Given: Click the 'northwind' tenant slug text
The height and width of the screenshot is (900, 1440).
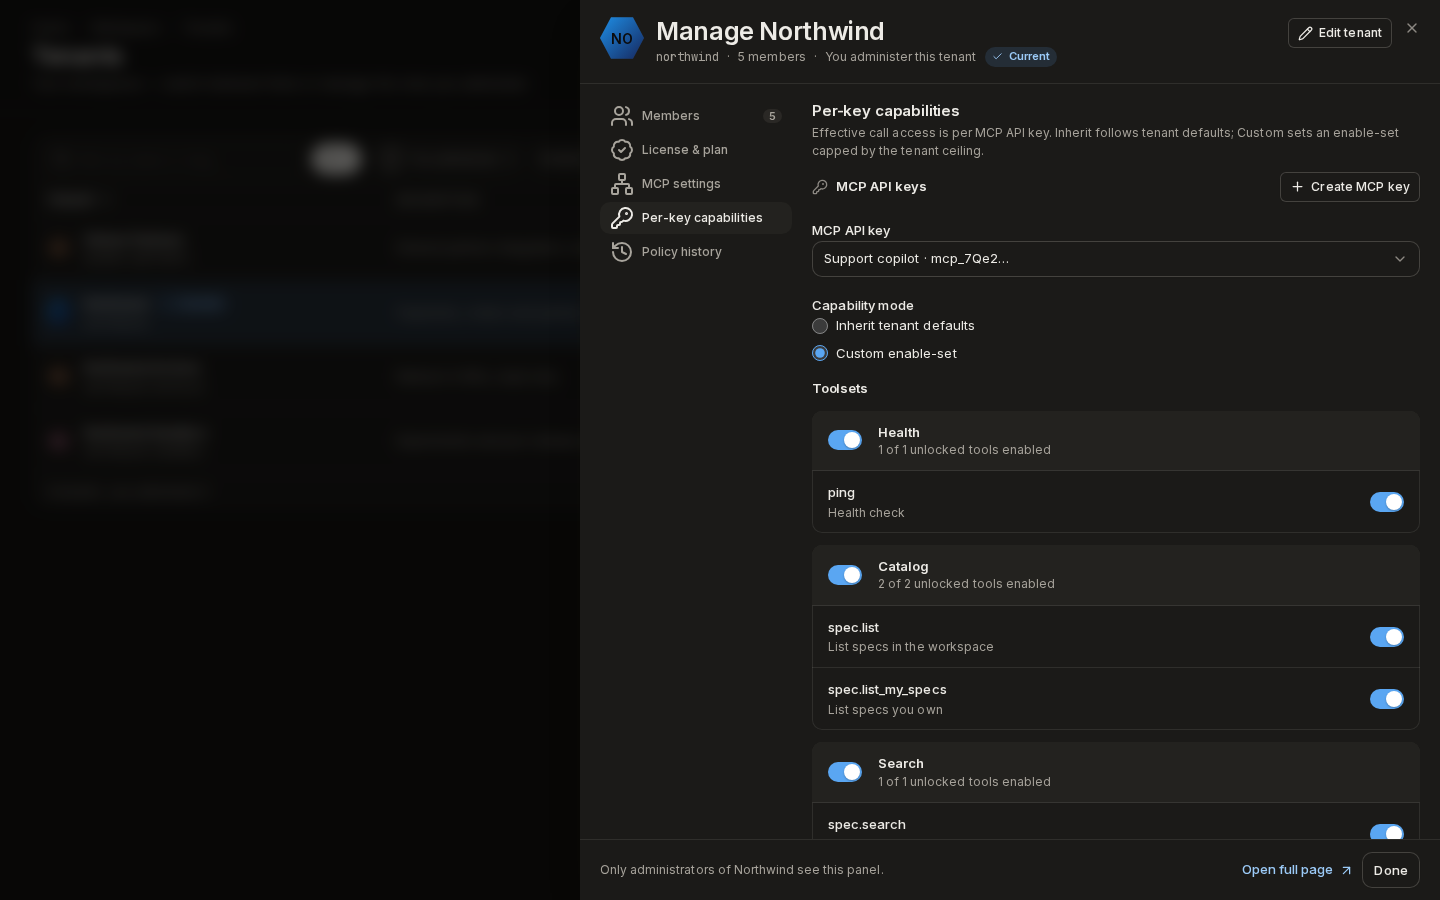Looking at the screenshot, I should point(687,57).
